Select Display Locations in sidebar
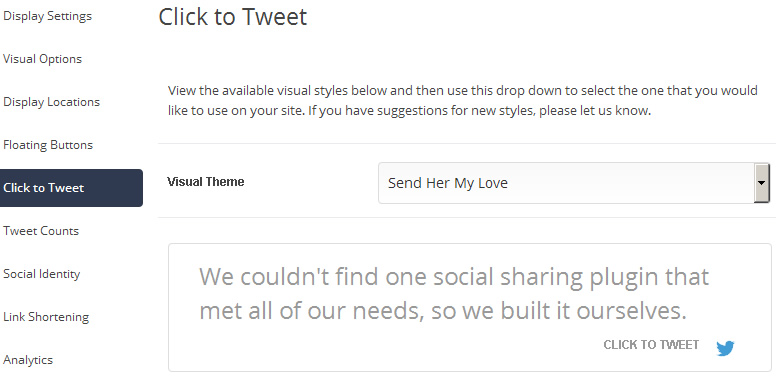 click(51, 102)
